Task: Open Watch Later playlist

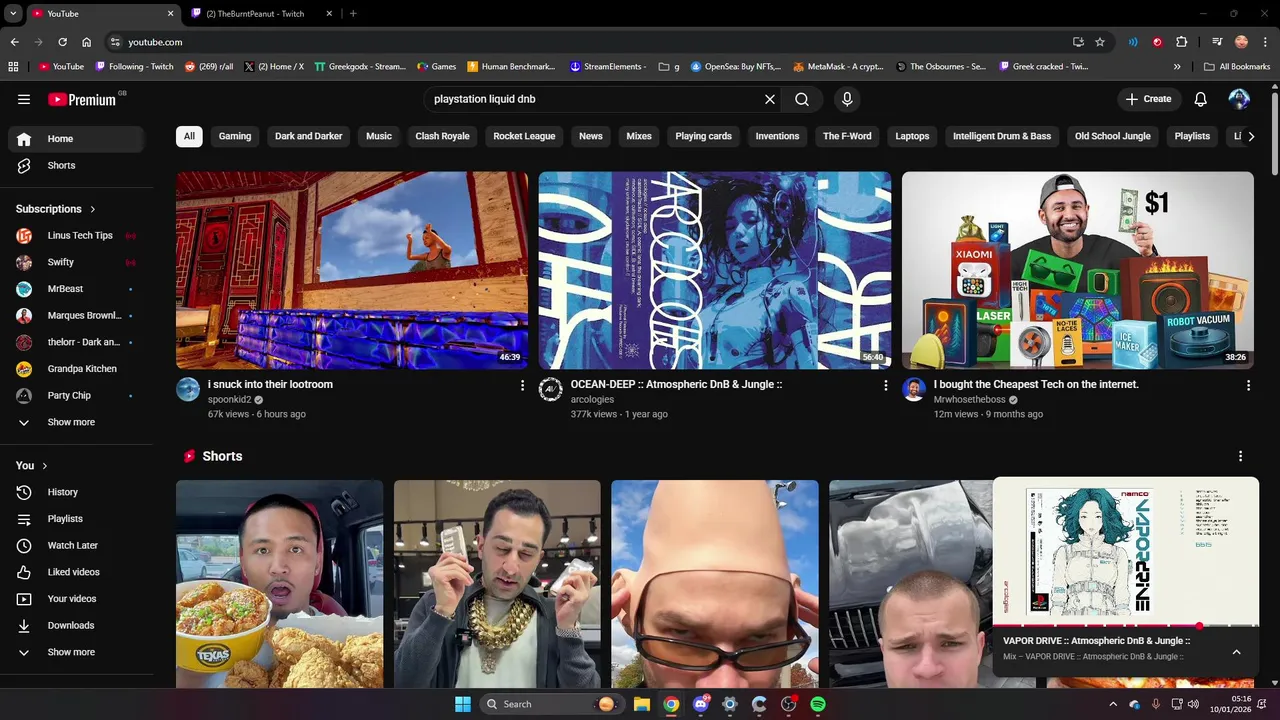Action: pyautogui.click(x=76, y=545)
